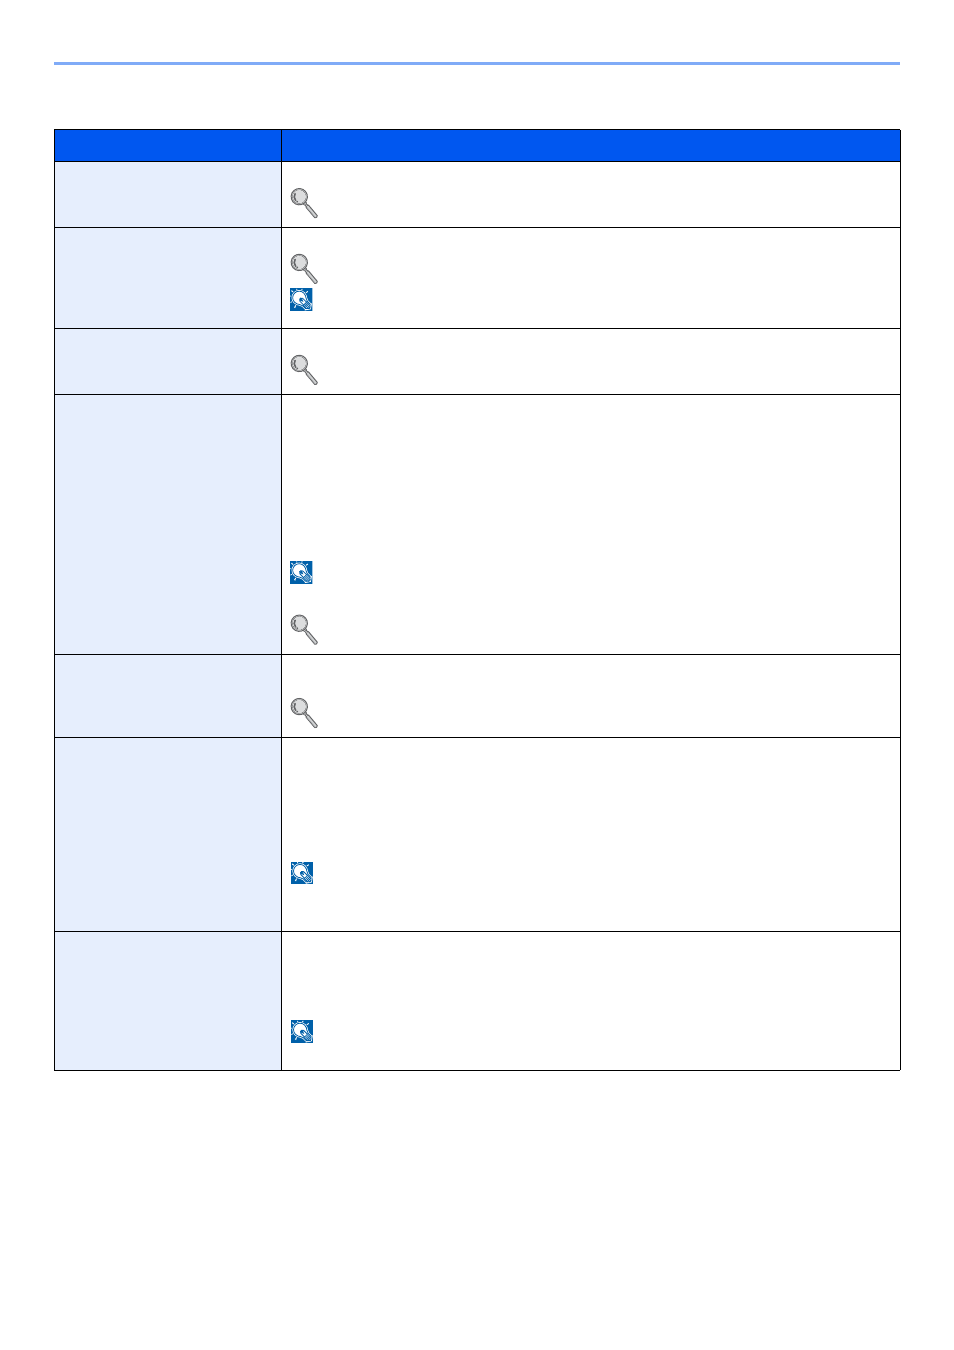This screenshot has height=1350, width=954.
Task: Click the blue note icon in the sixth row
Action: (302, 873)
